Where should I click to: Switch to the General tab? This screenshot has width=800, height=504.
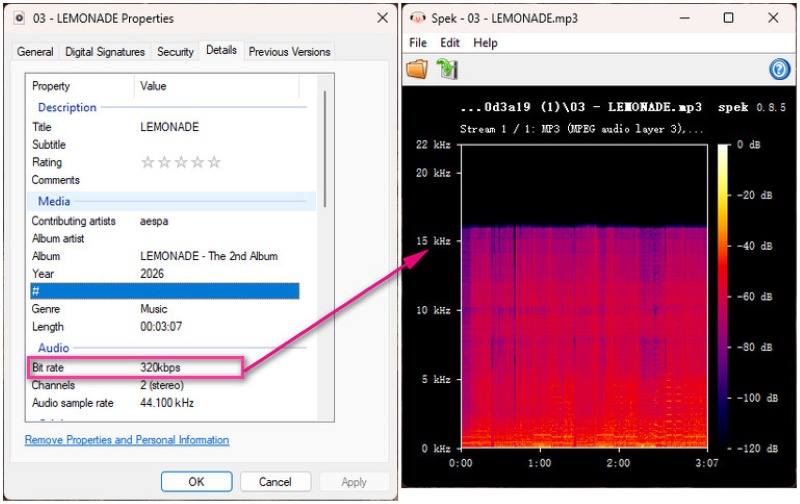click(x=35, y=52)
